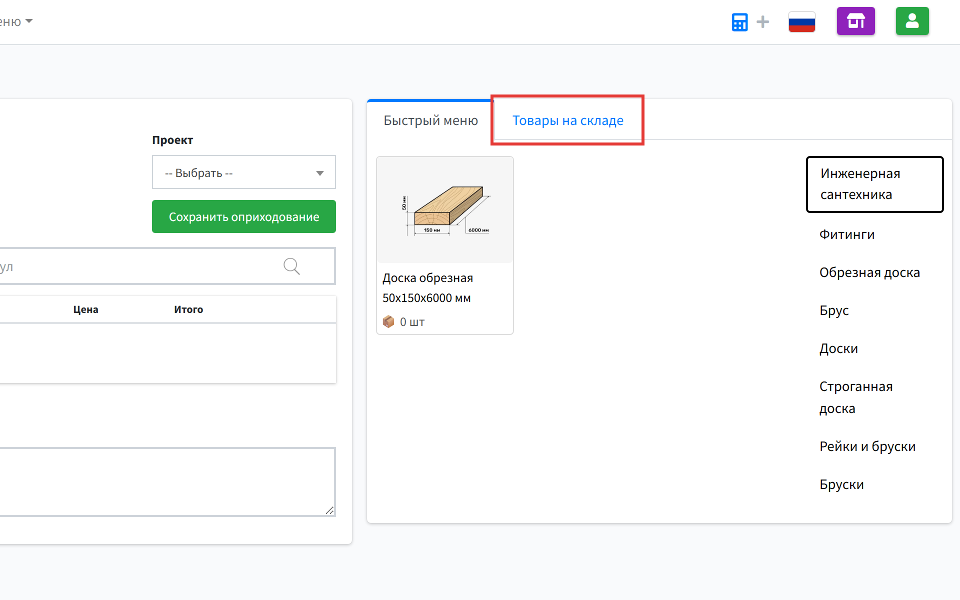Open the green user profile button
960x600 pixels.
pos(912,21)
